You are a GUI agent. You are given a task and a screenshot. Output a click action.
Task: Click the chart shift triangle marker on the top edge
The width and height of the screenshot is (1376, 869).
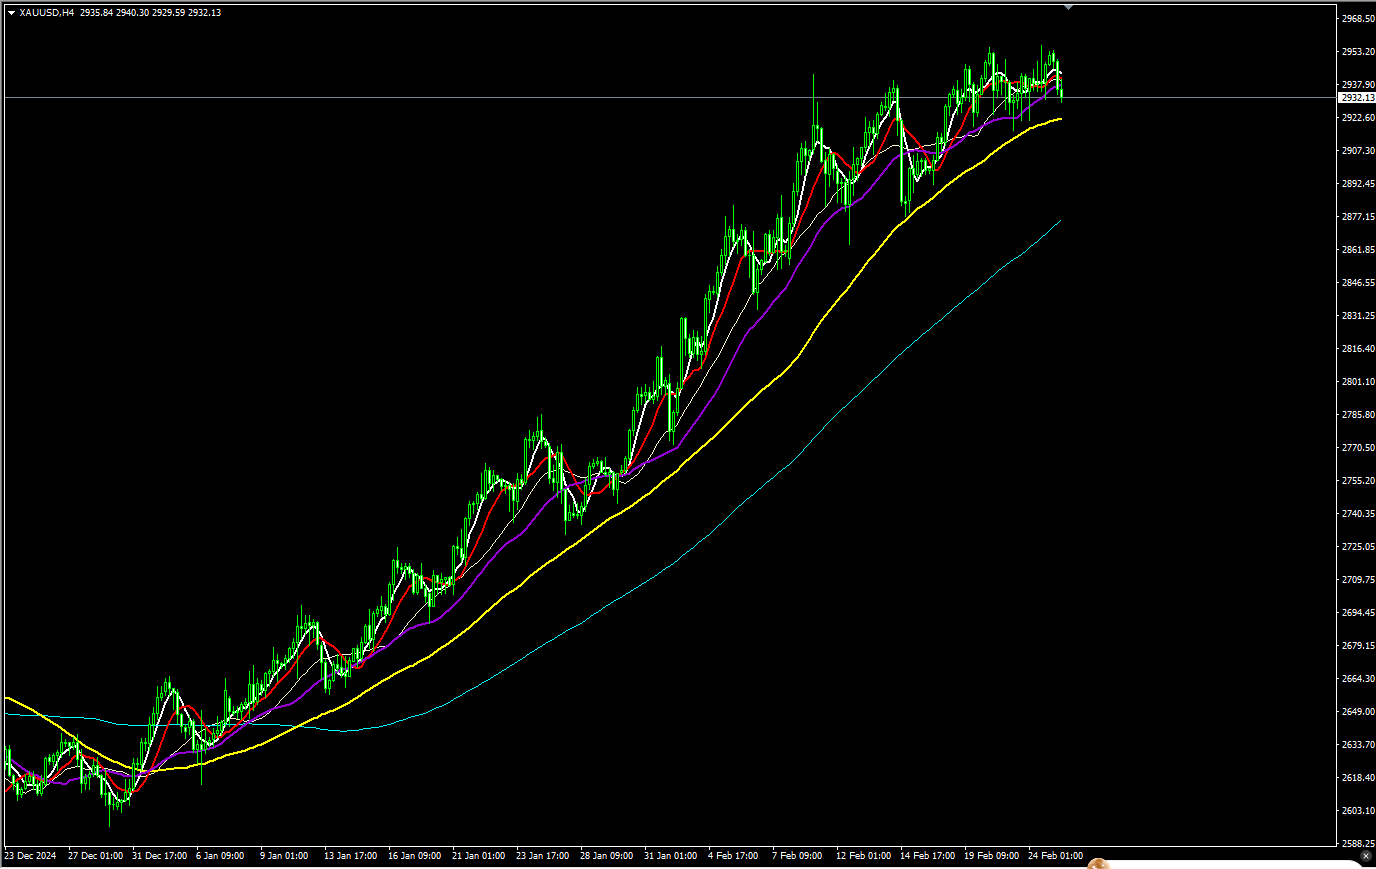point(1068,7)
